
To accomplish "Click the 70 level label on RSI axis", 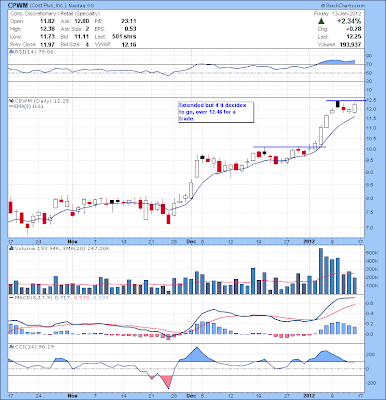I will (x=370, y=64).
